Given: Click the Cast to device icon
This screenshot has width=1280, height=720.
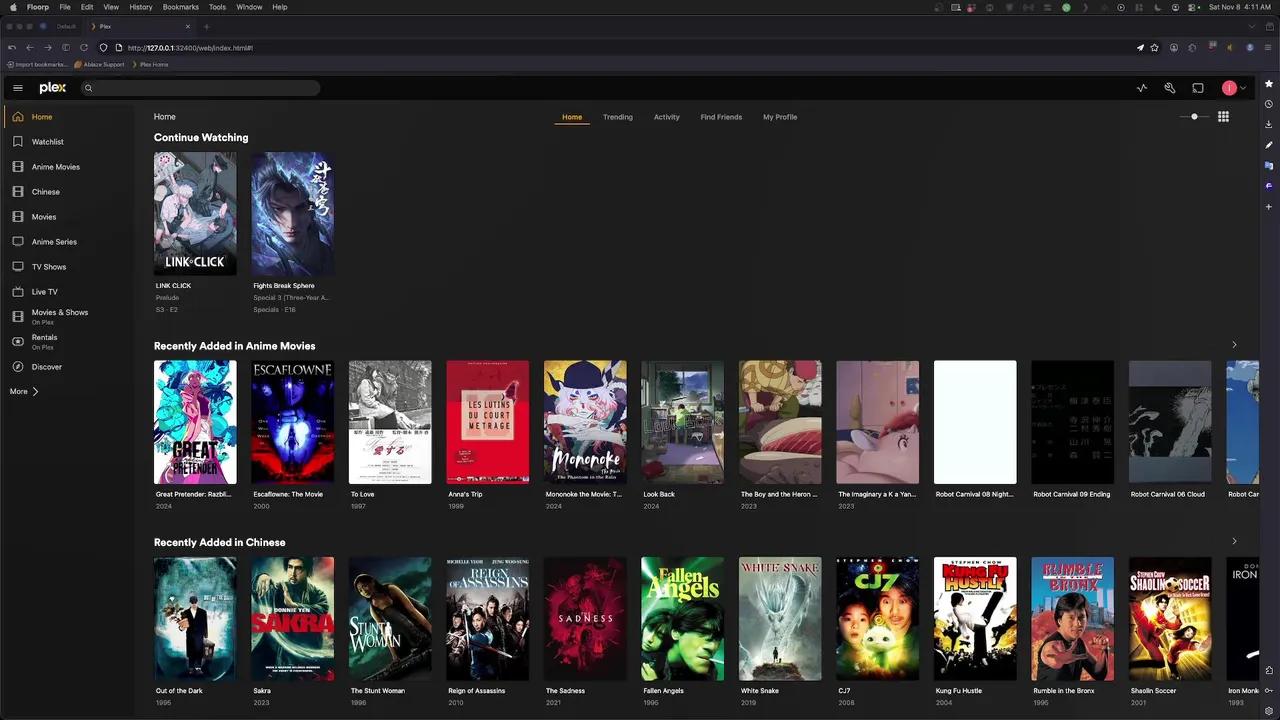Looking at the screenshot, I should tap(1198, 88).
